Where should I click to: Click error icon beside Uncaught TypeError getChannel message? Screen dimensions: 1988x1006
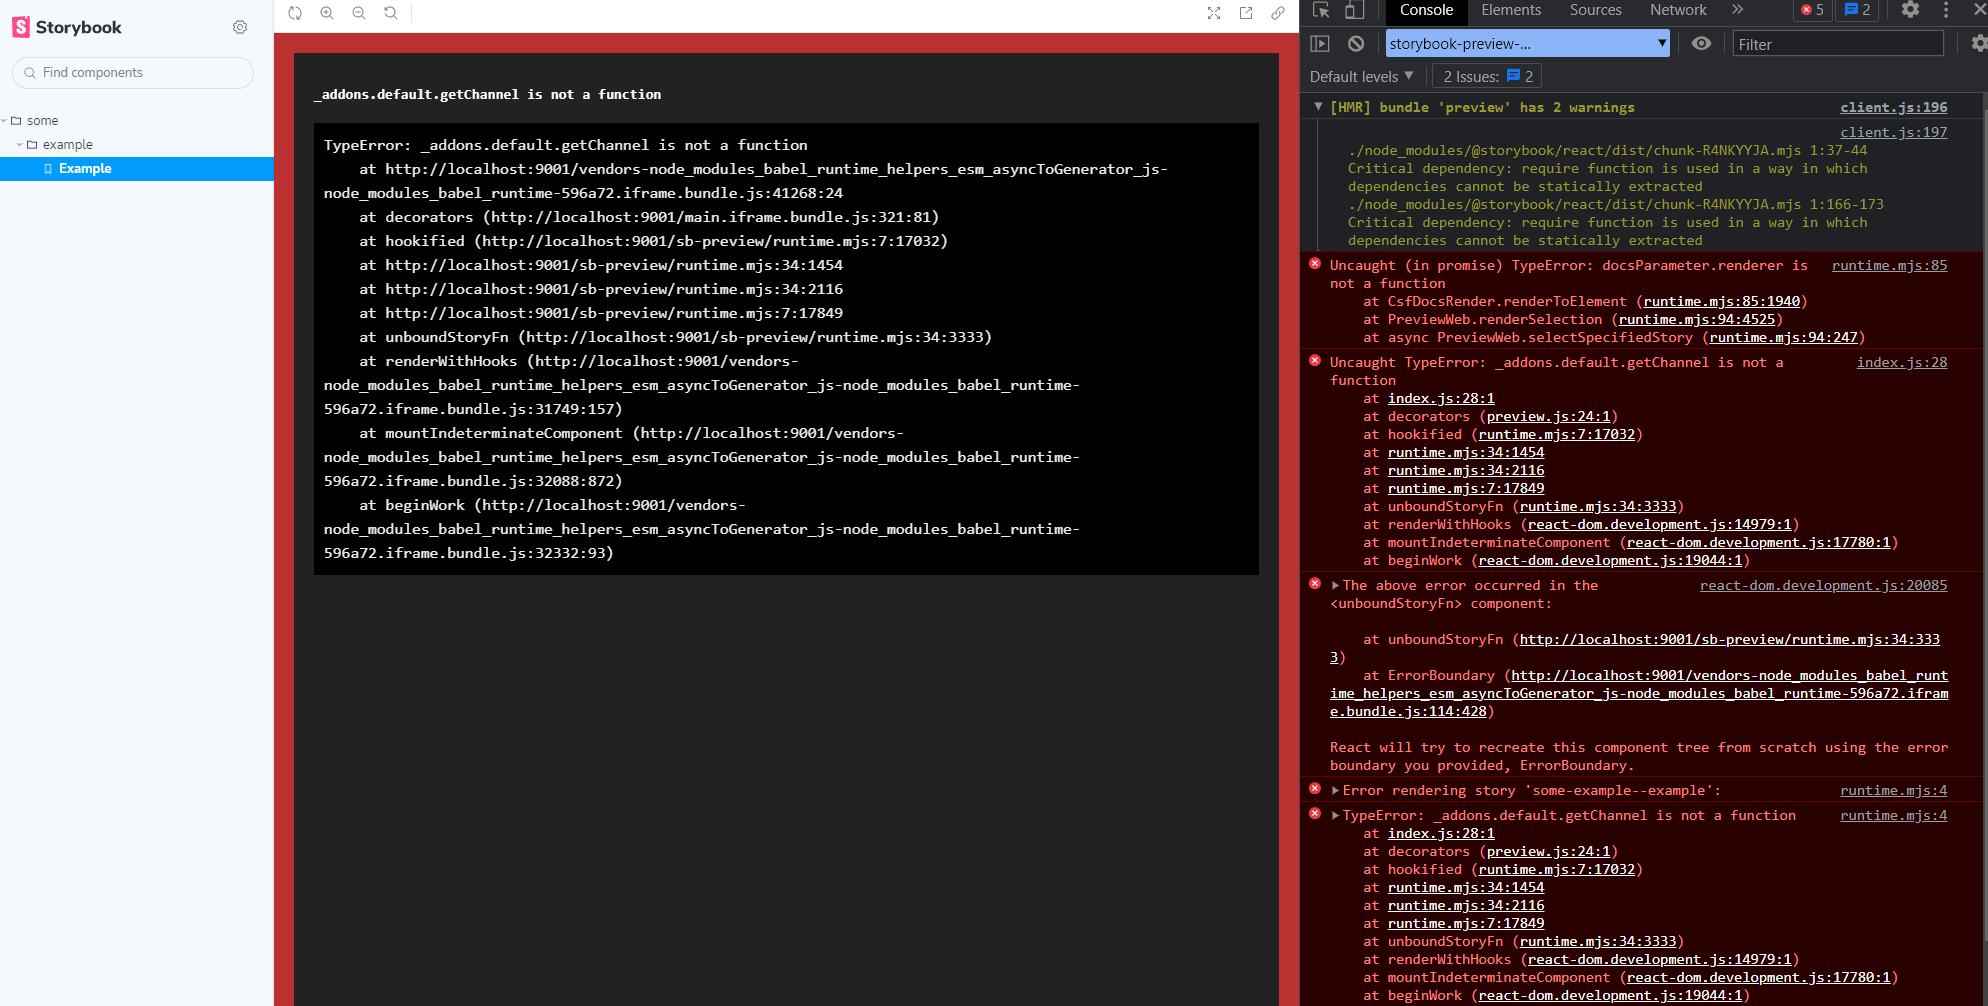click(1315, 361)
